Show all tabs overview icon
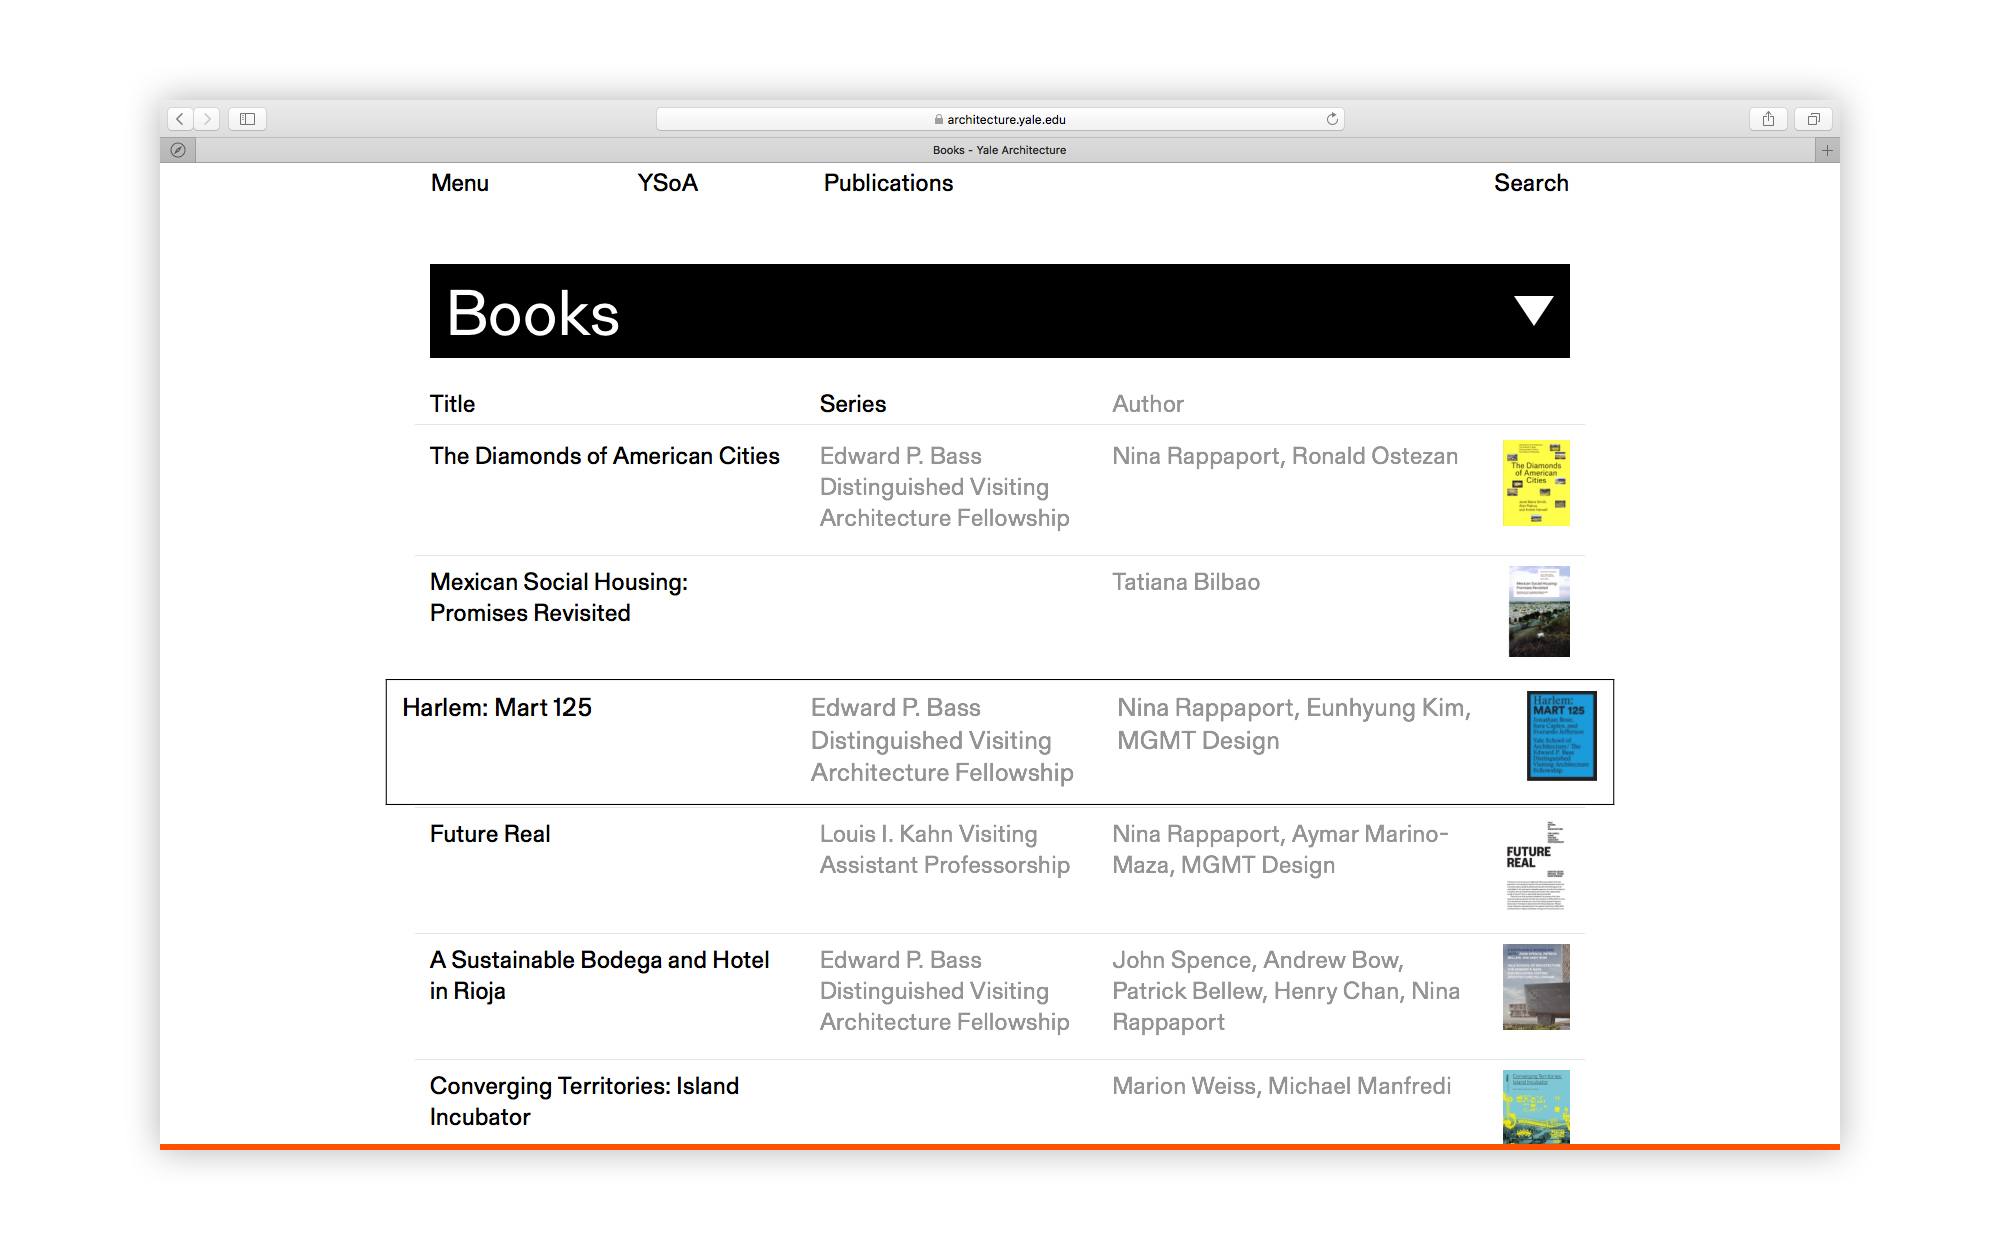The width and height of the screenshot is (2000, 1250). [1813, 119]
